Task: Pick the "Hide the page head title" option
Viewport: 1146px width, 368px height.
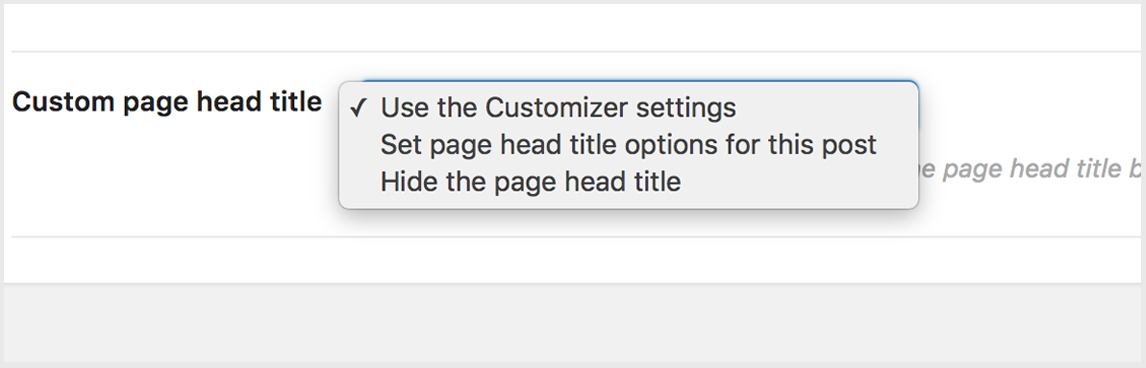Action: (x=629, y=181)
